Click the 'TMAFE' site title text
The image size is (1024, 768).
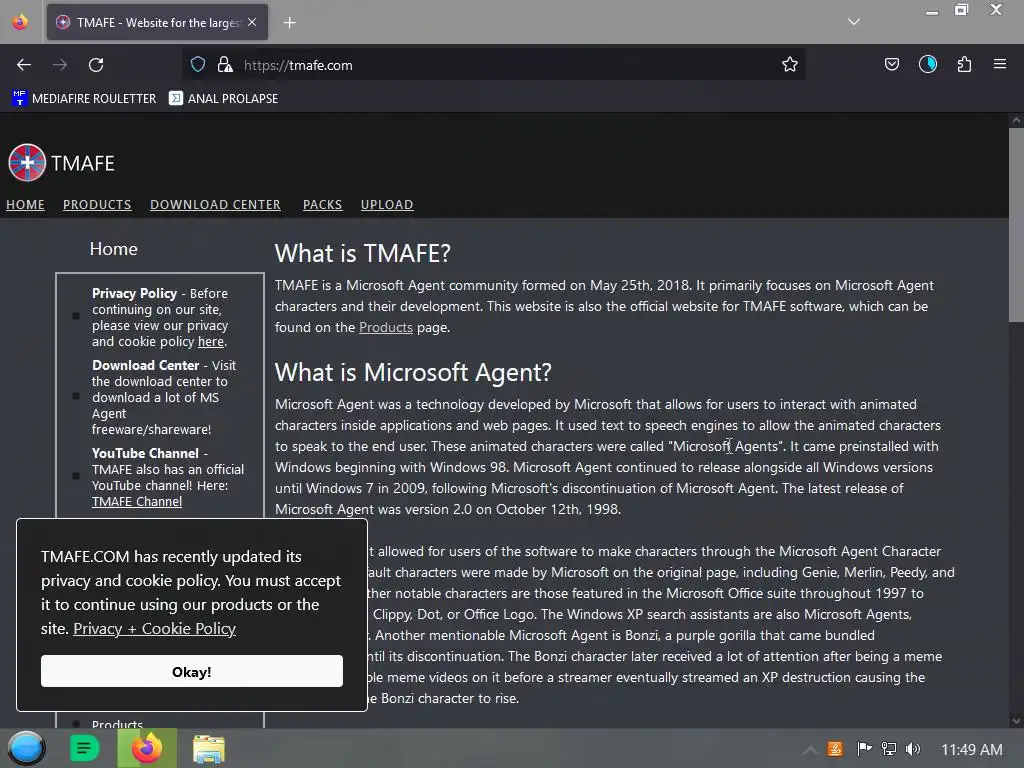pyautogui.click(x=83, y=163)
